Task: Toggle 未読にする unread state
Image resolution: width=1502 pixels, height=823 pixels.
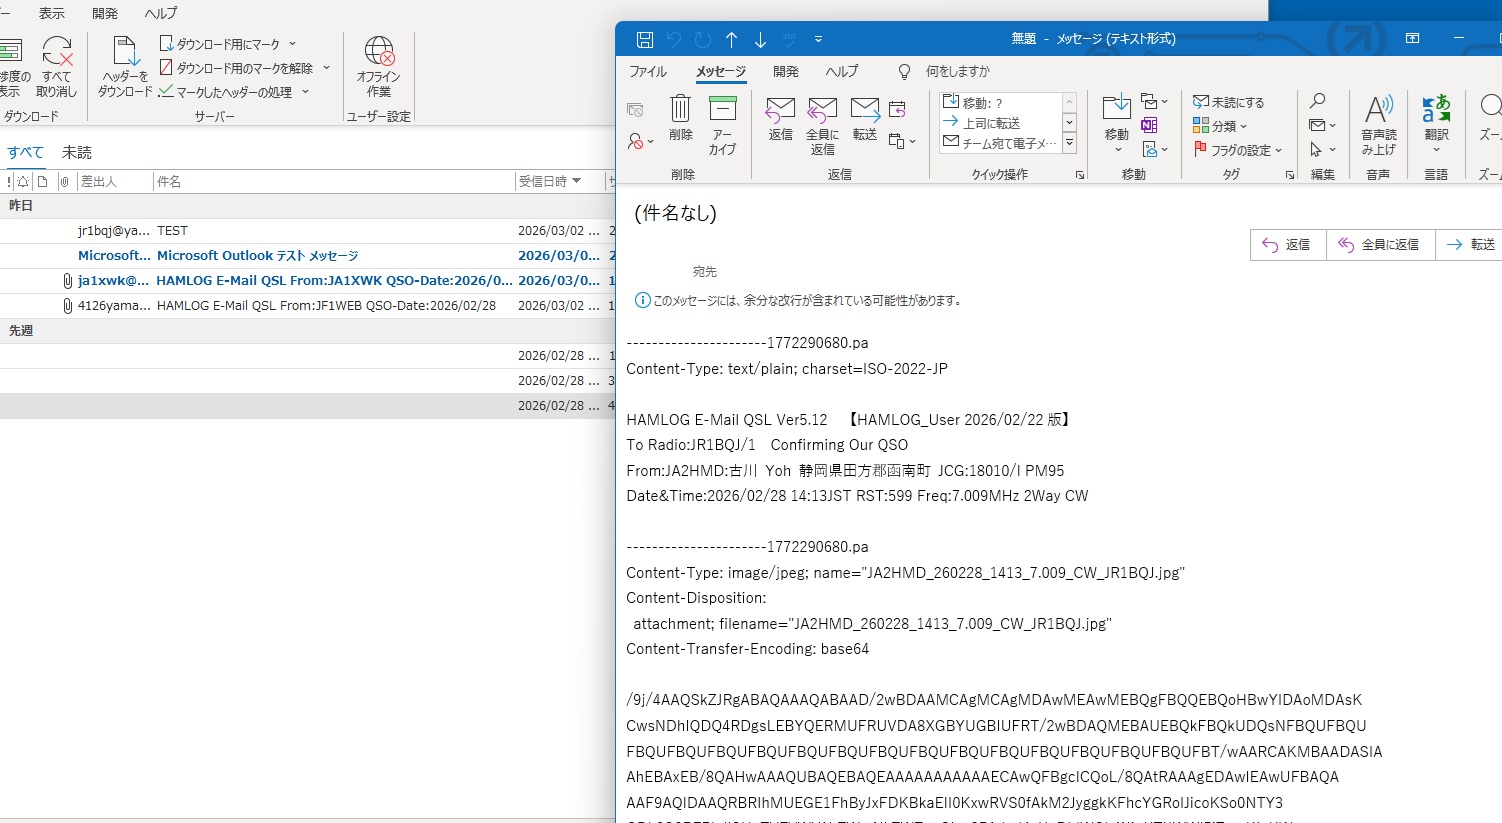Action: (x=1229, y=102)
